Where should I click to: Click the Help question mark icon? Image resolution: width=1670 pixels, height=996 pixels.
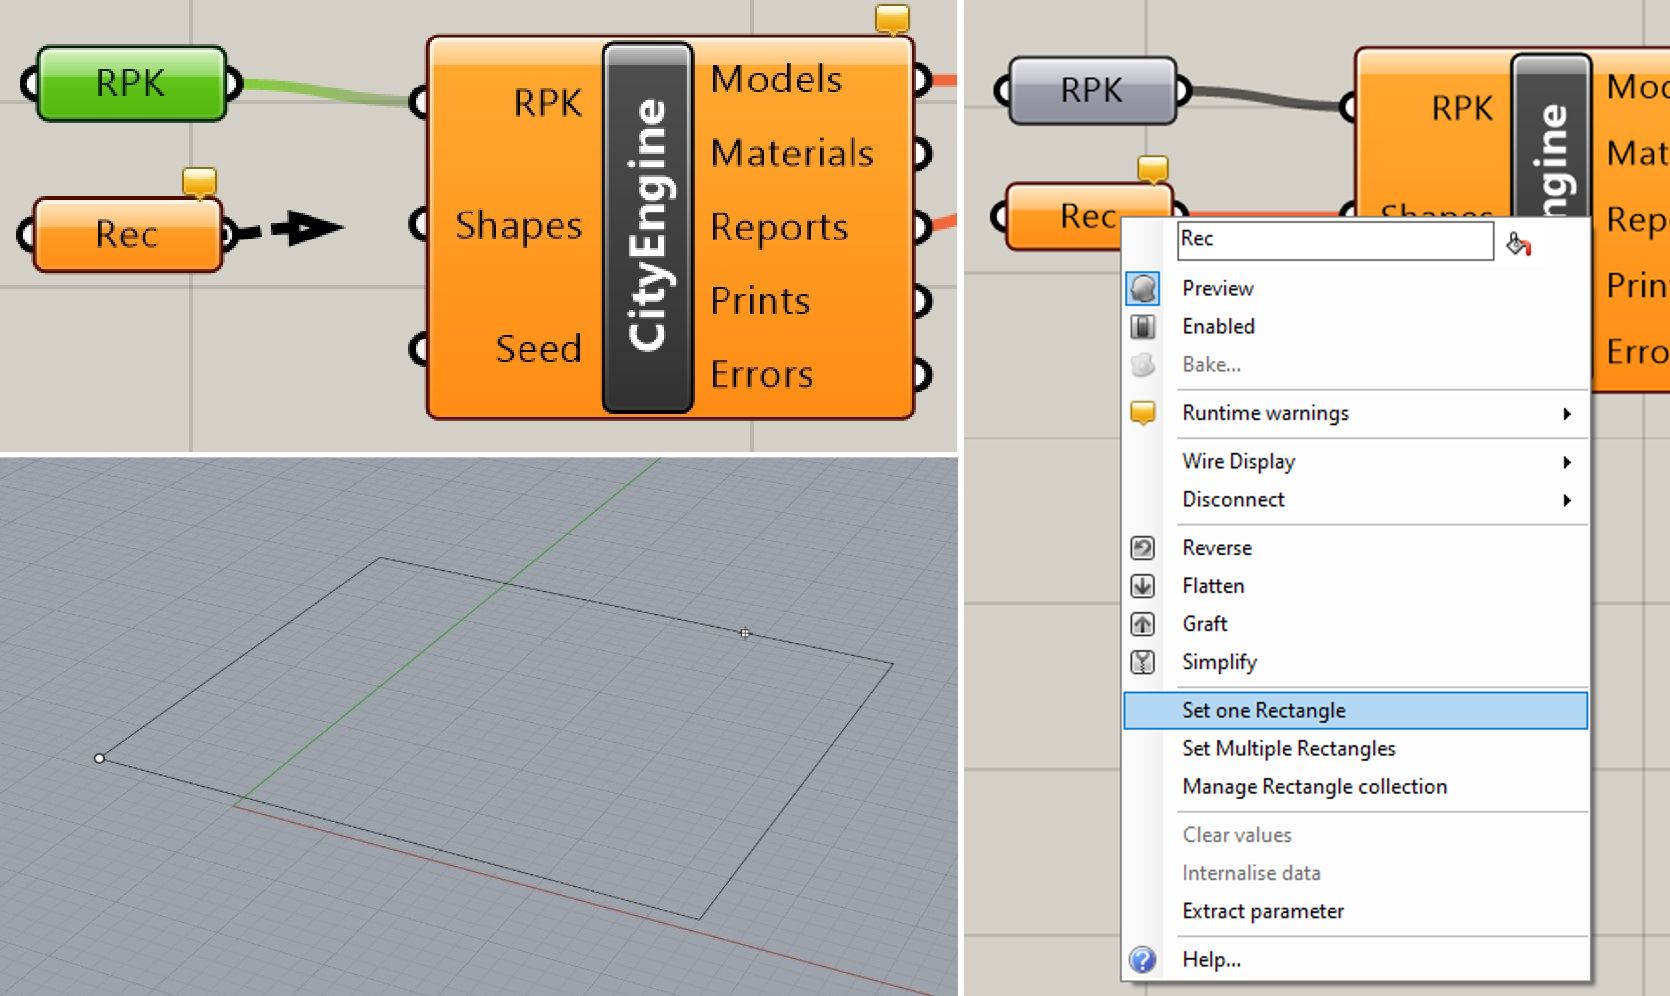pyautogui.click(x=1143, y=959)
